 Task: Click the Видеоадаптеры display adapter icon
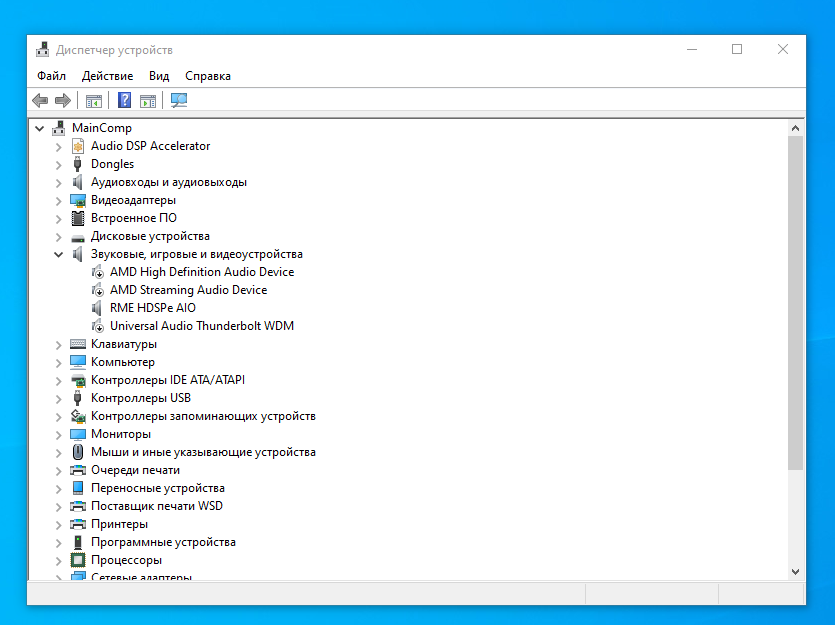click(x=78, y=200)
